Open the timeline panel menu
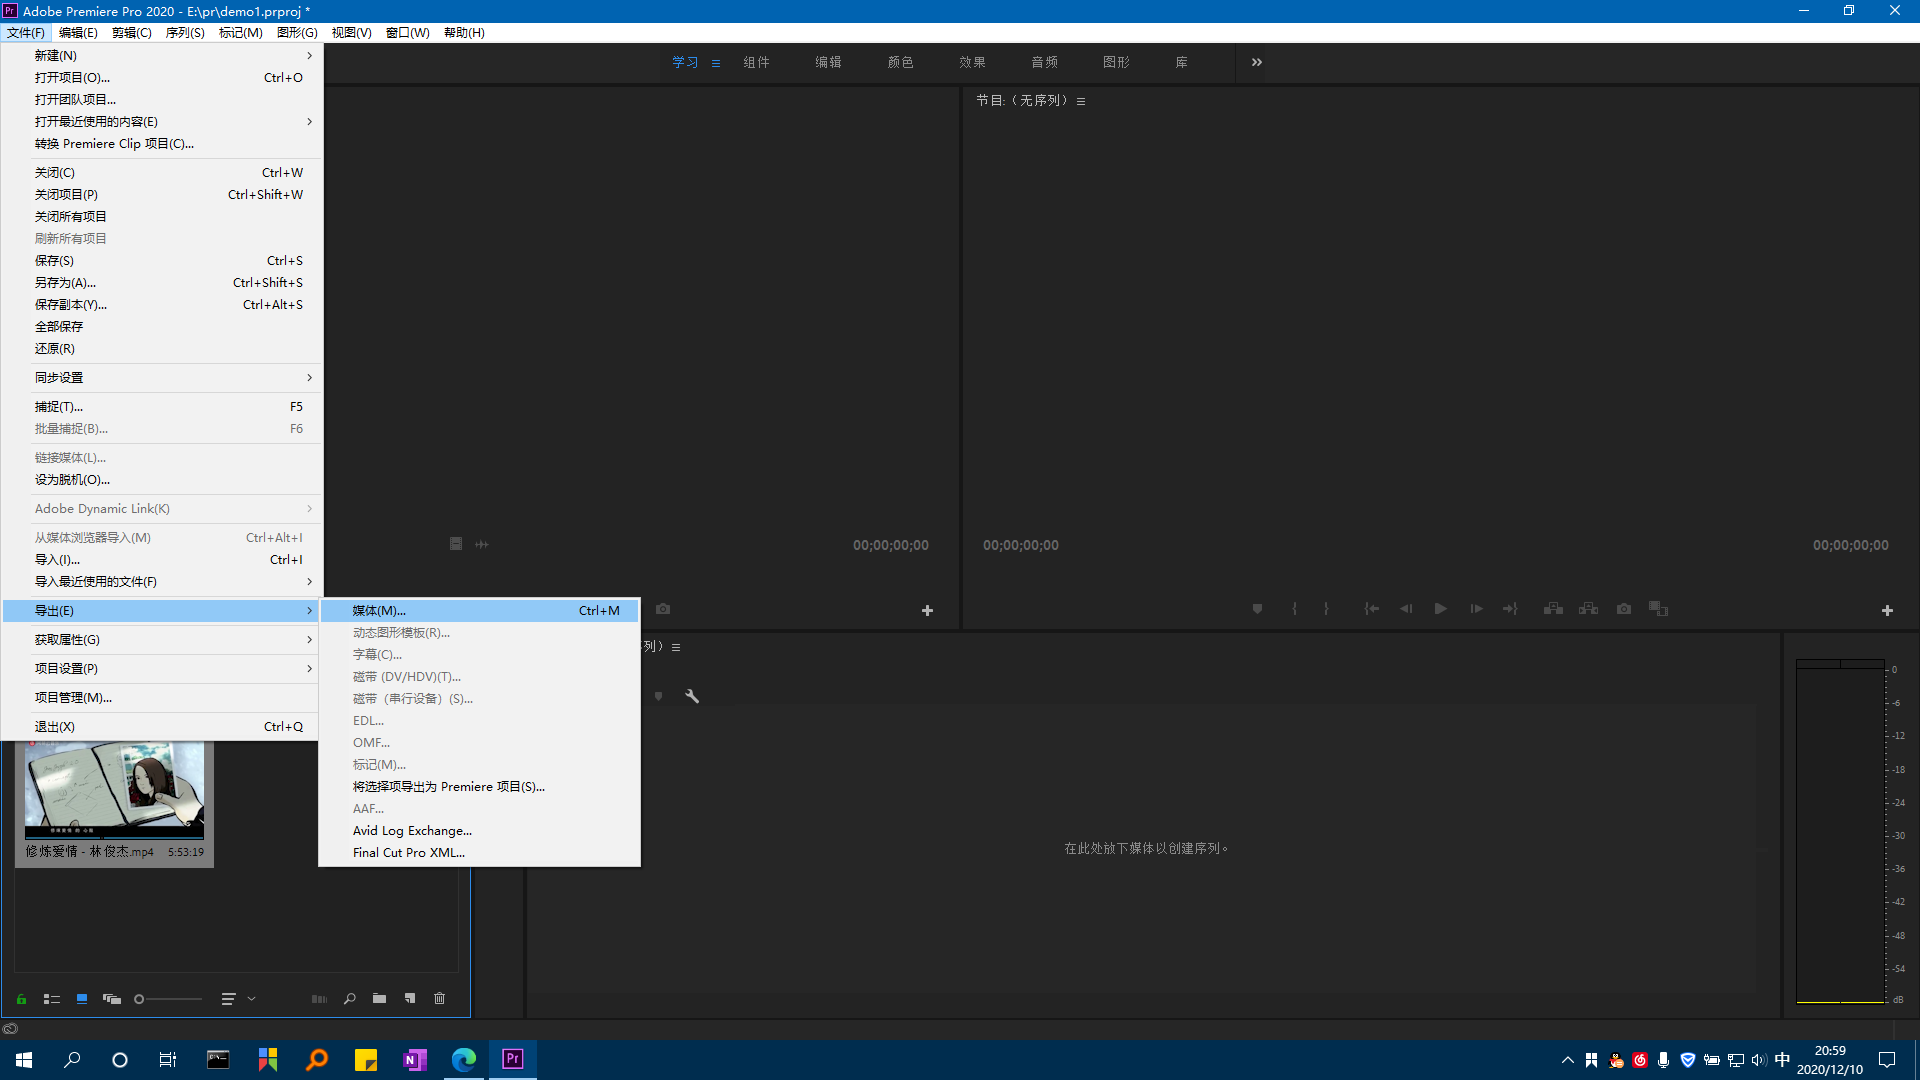The height and width of the screenshot is (1080, 1920). pyautogui.click(x=676, y=647)
